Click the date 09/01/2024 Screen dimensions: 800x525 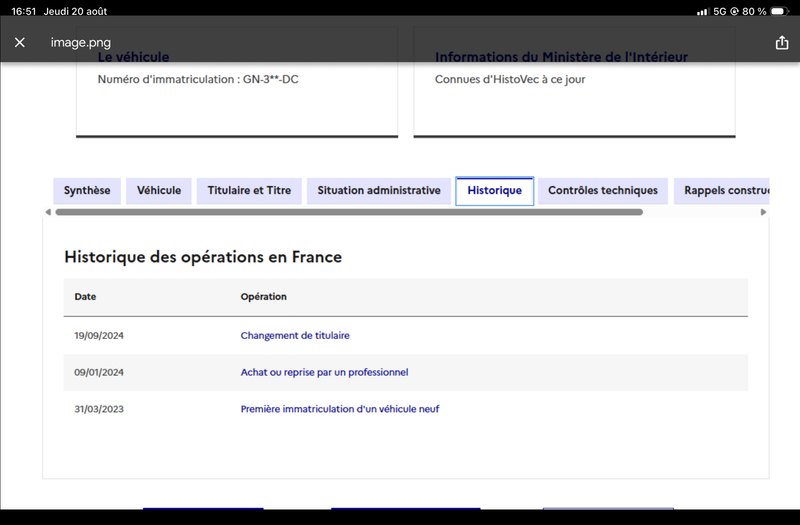pos(99,372)
